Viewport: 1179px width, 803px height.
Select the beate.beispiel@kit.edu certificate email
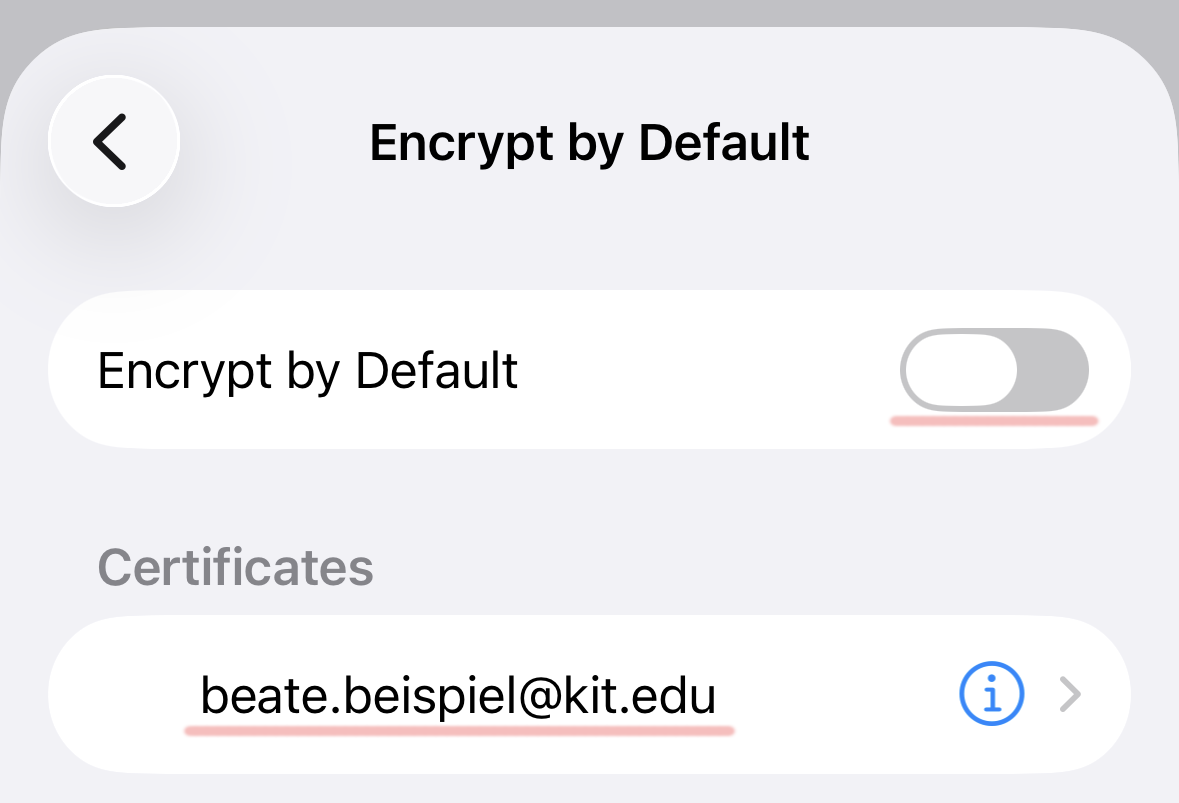click(459, 694)
